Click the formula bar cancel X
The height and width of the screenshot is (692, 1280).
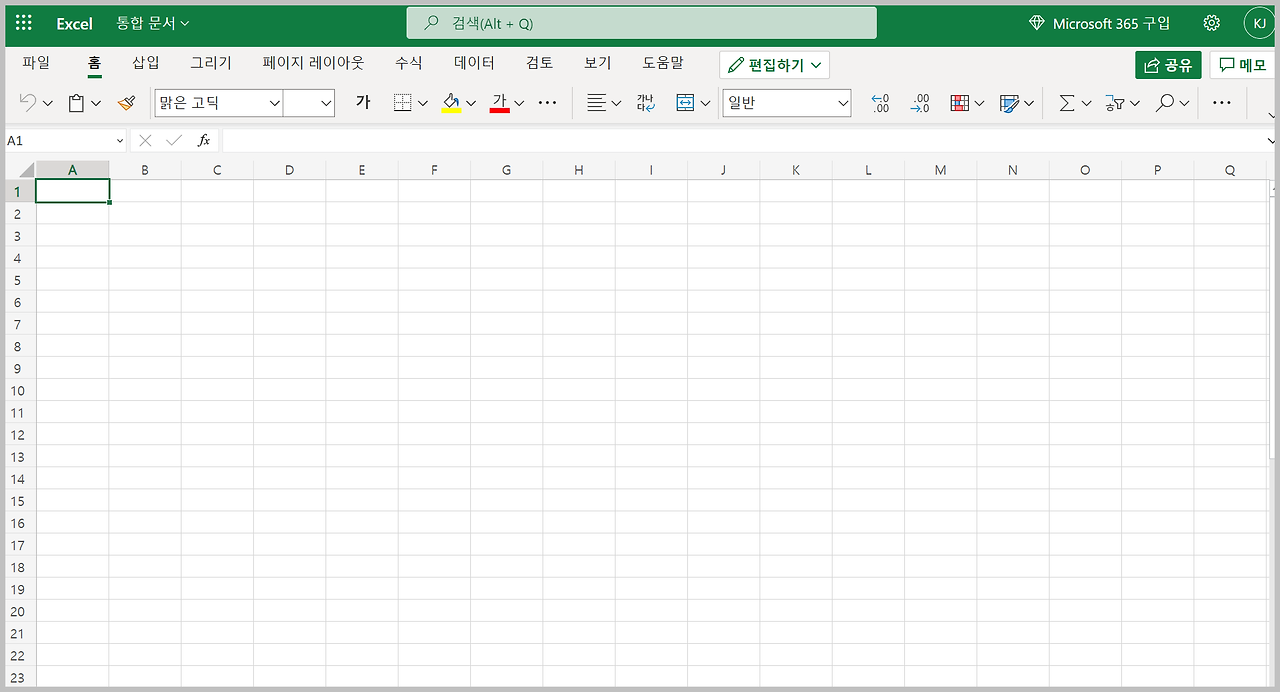(x=146, y=141)
